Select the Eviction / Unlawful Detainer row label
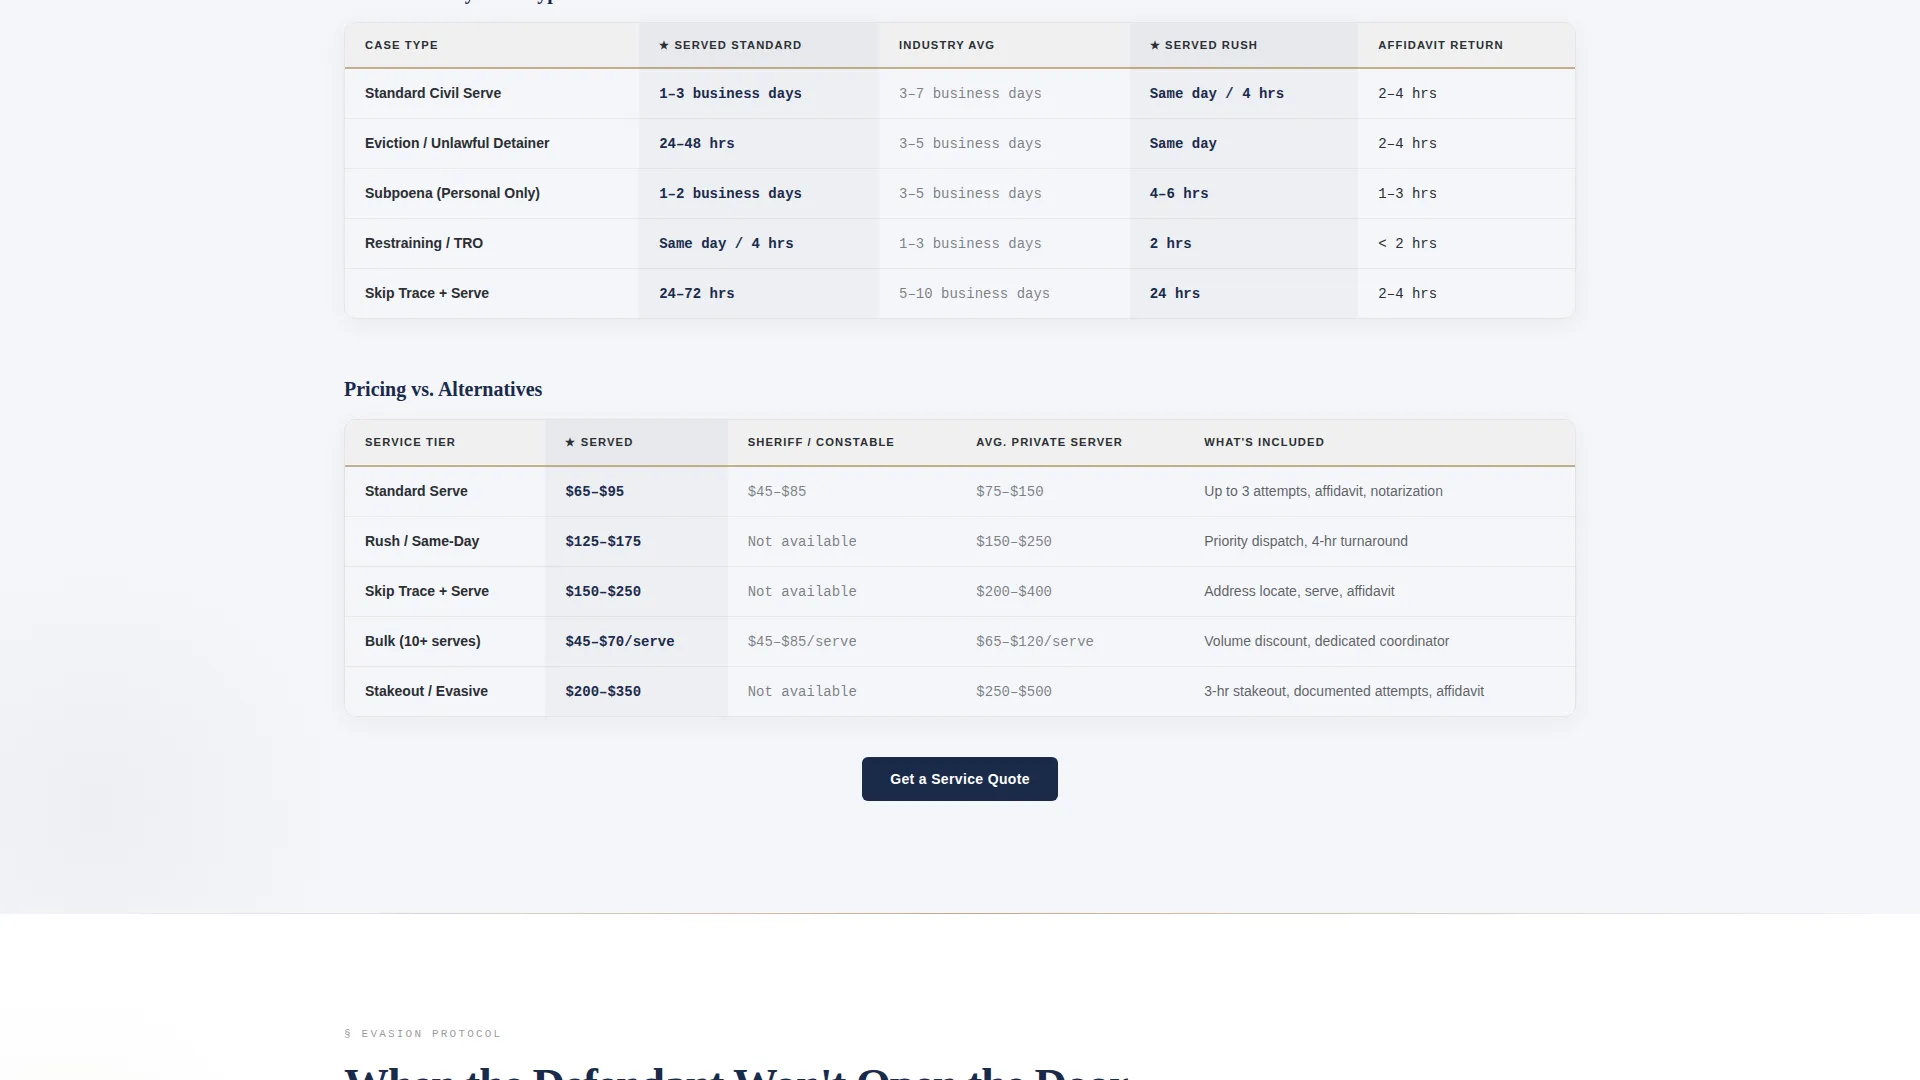This screenshot has width=1920, height=1080. click(x=457, y=143)
